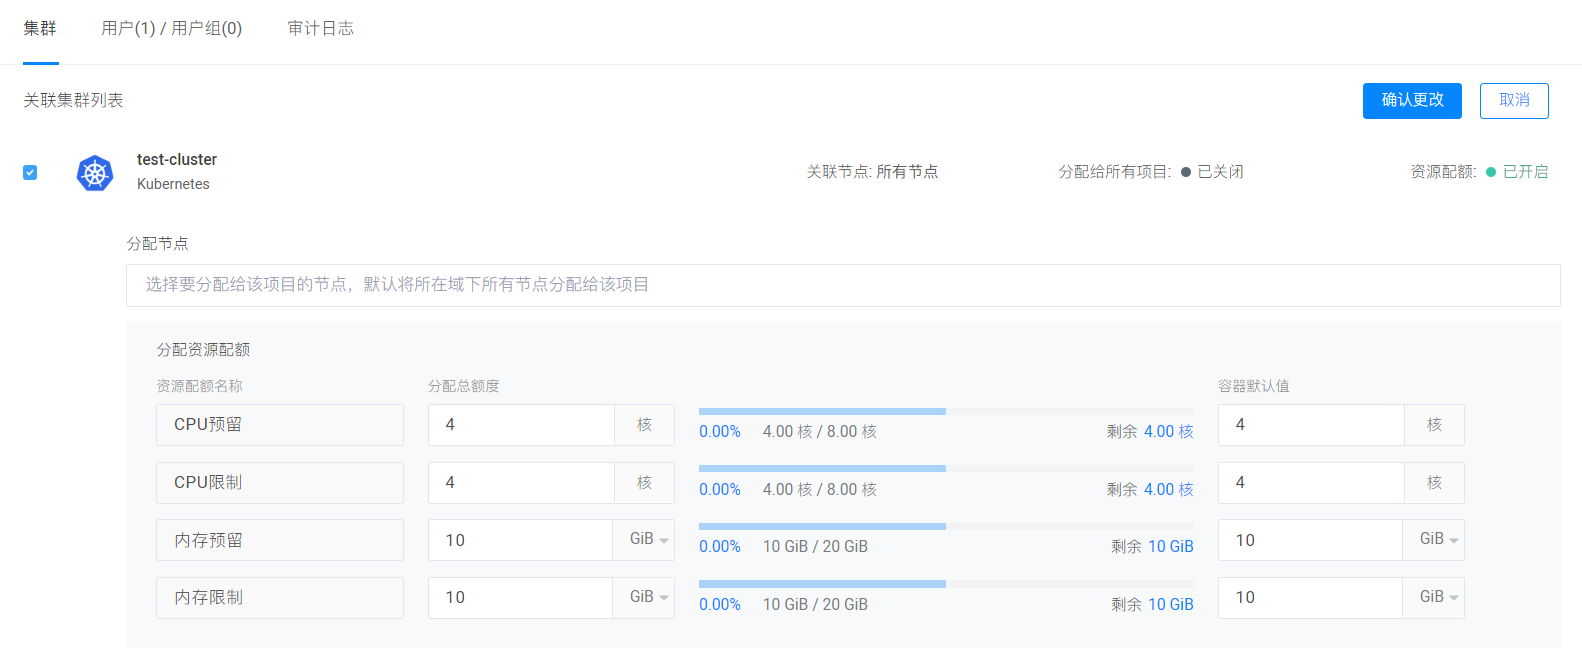Click the 取消 button
The image size is (1582, 648).
pyautogui.click(x=1514, y=100)
